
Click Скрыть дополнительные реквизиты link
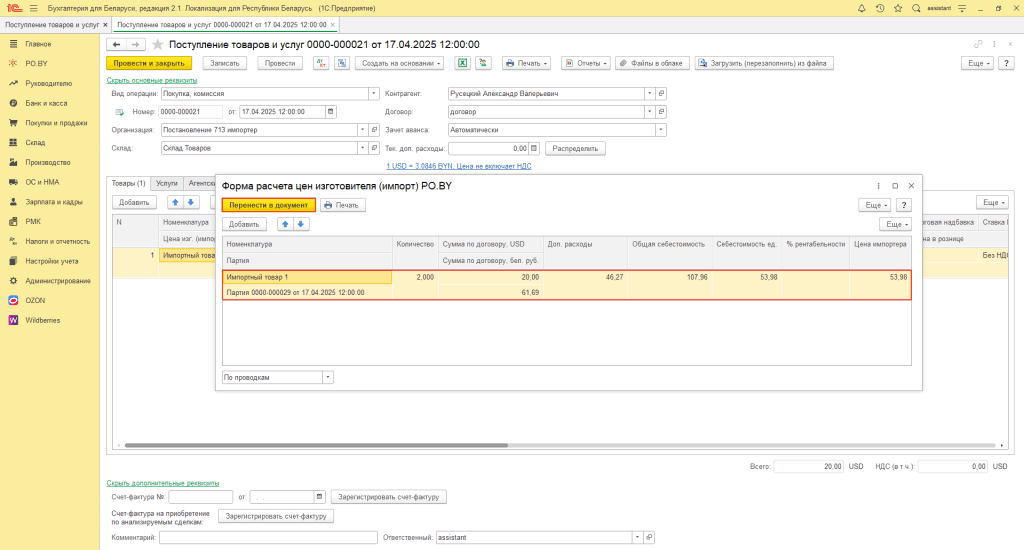[163, 483]
